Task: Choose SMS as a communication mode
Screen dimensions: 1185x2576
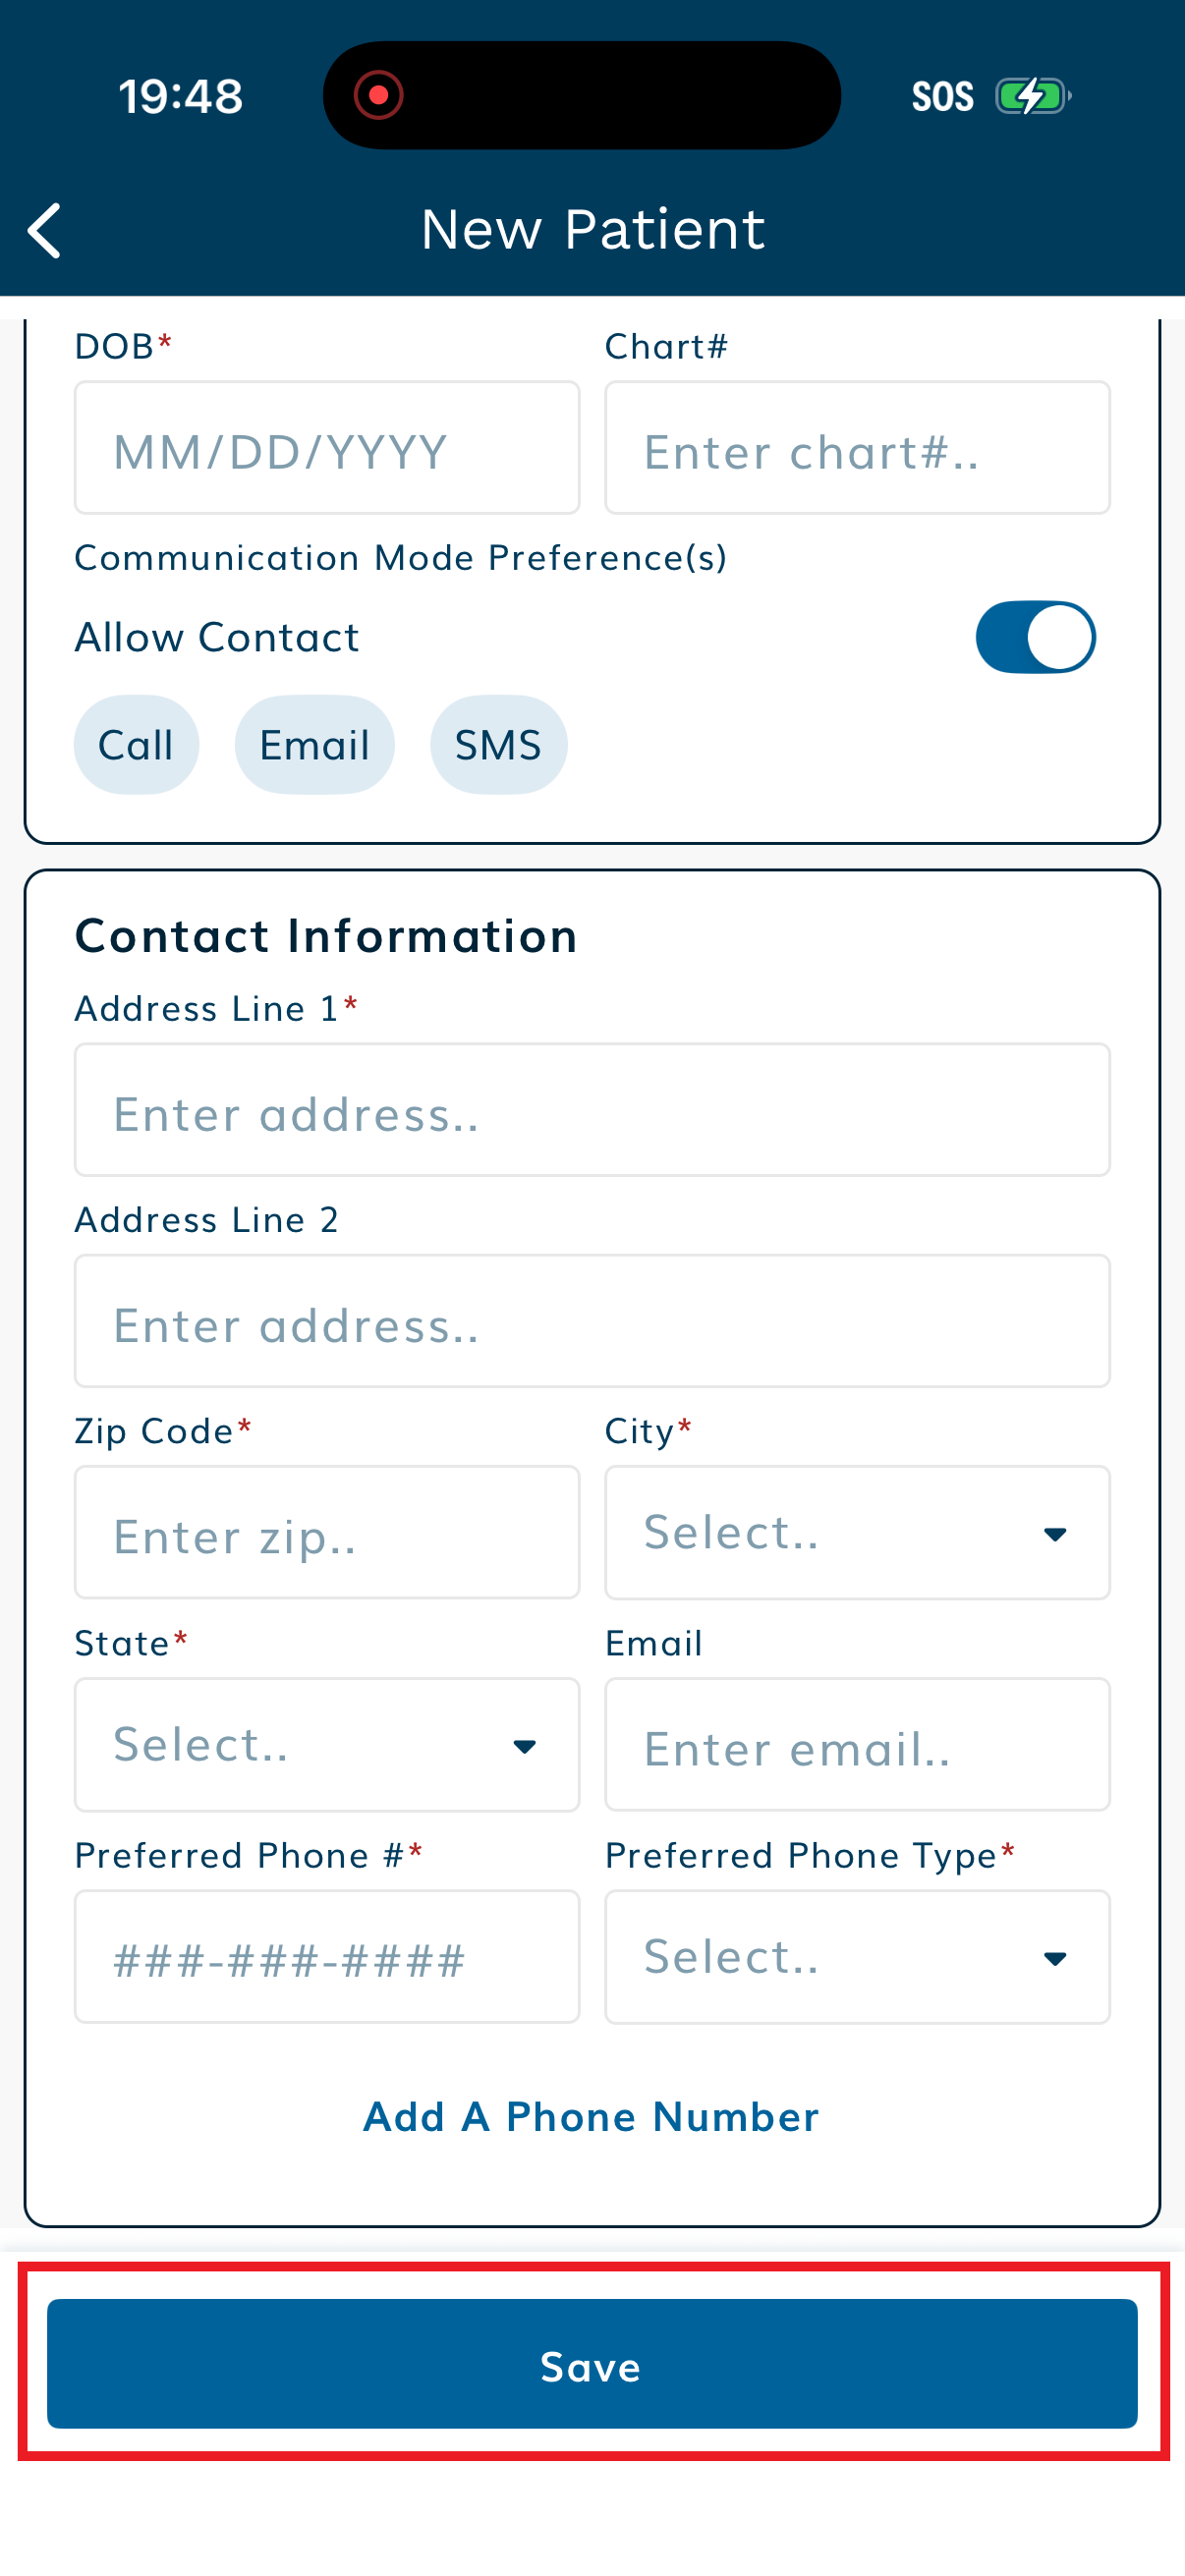Action: tap(498, 744)
